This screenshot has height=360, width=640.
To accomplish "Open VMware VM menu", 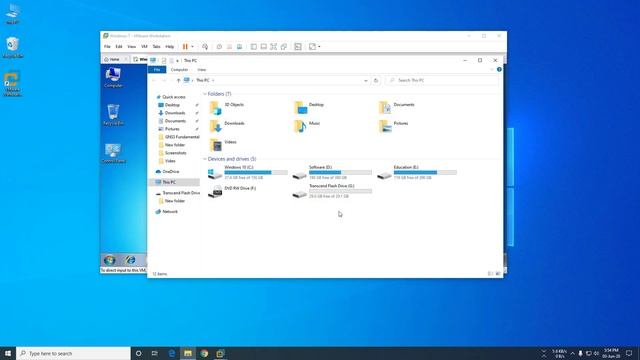I will (144, 47).
